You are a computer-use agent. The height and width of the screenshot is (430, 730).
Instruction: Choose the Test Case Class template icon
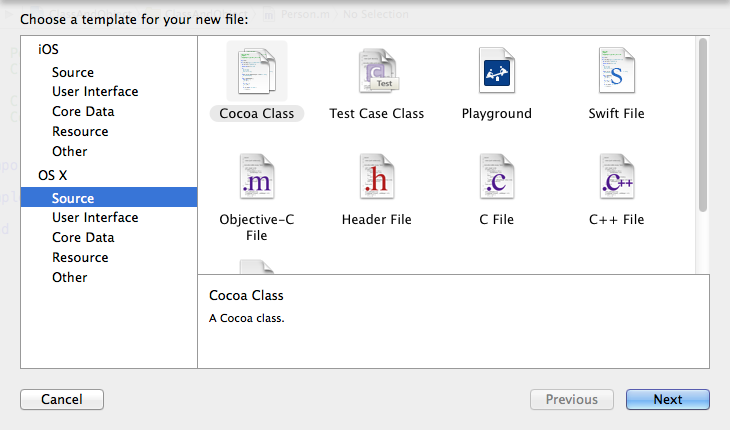377,71
